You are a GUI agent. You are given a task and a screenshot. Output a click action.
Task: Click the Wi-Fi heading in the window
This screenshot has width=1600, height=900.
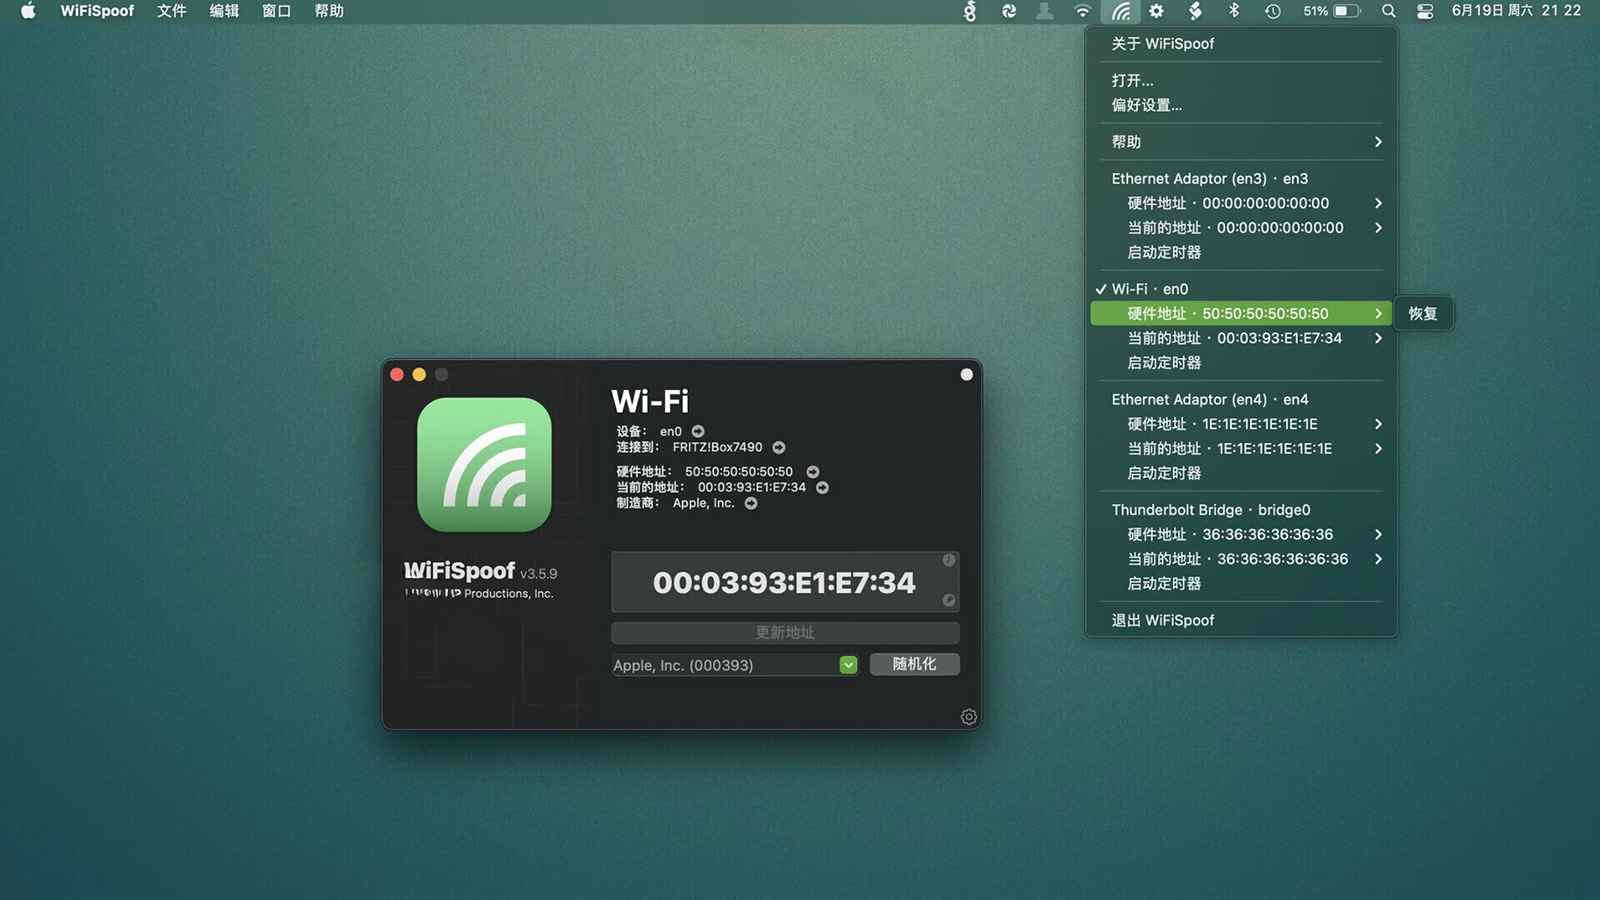click(650, 401)
